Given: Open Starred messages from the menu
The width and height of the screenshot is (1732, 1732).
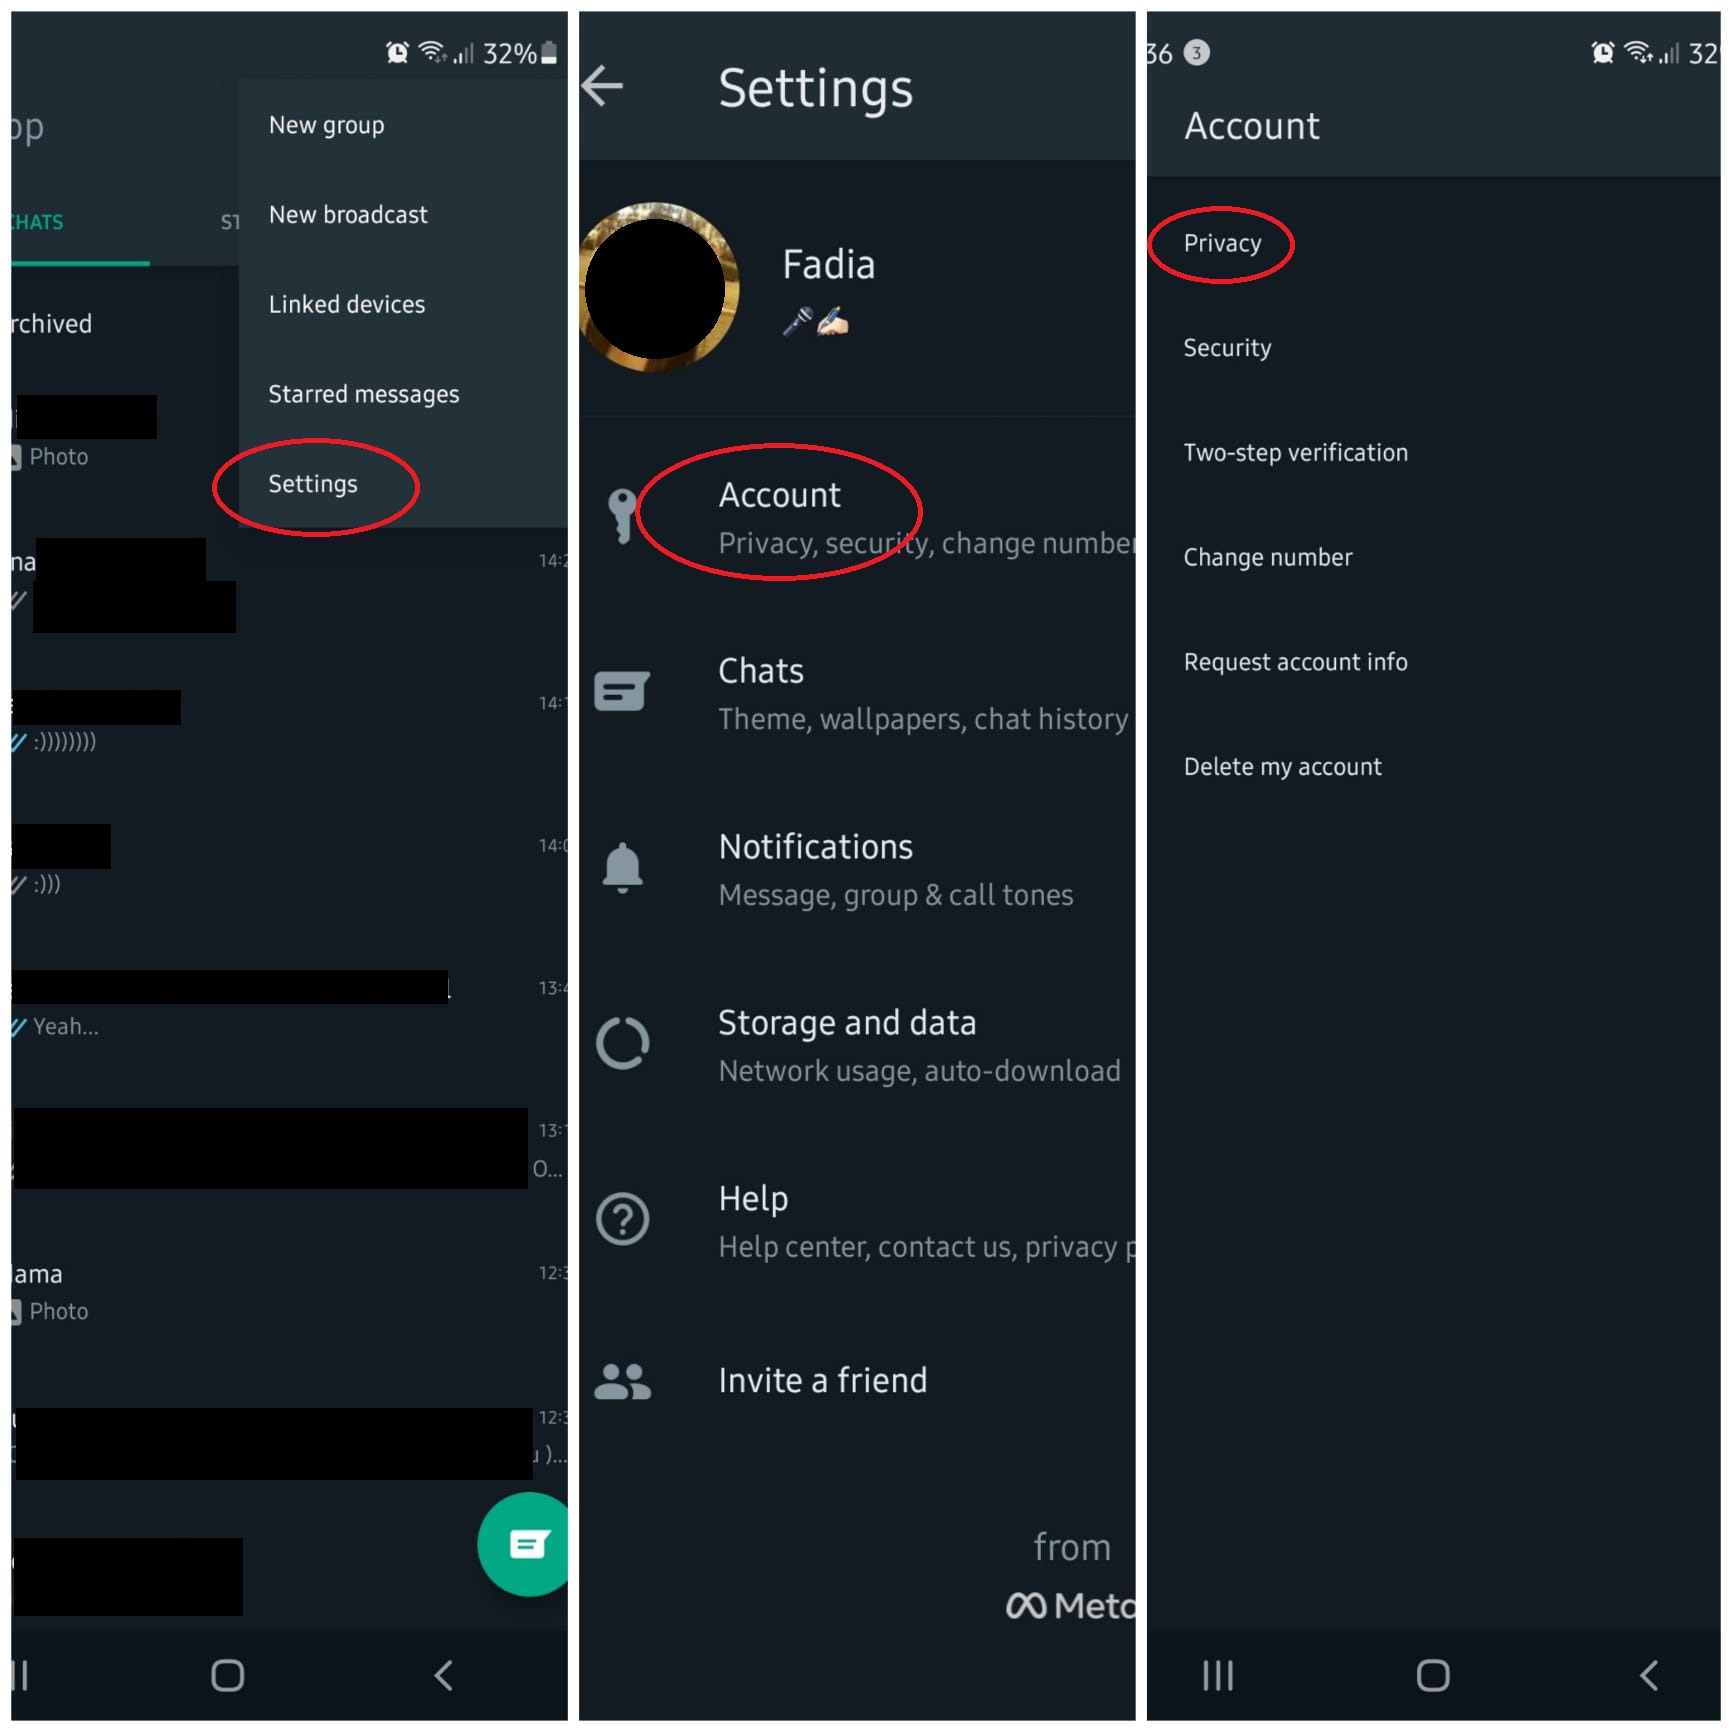Looking at the screenshot, I should [x=363, y=394].
